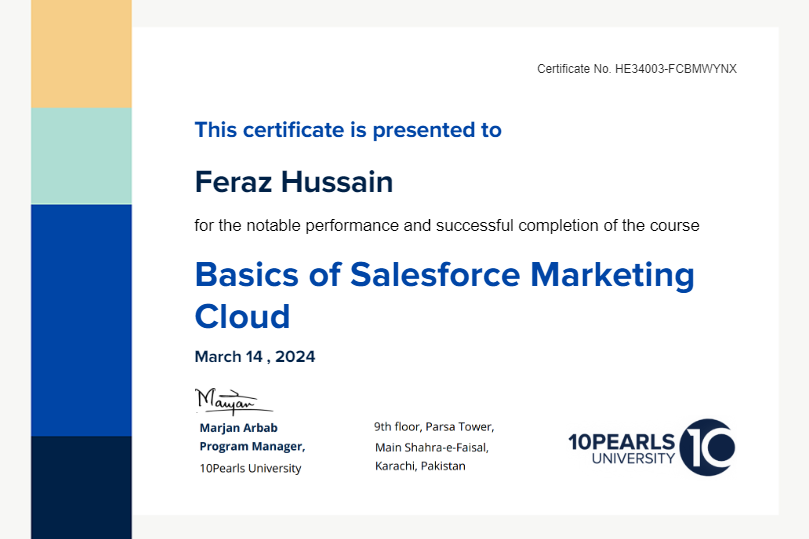This screenshot has width=809, height=539.
Task: Click the 10Pearls circular "10" logo icon
Action: click(708, 447)
